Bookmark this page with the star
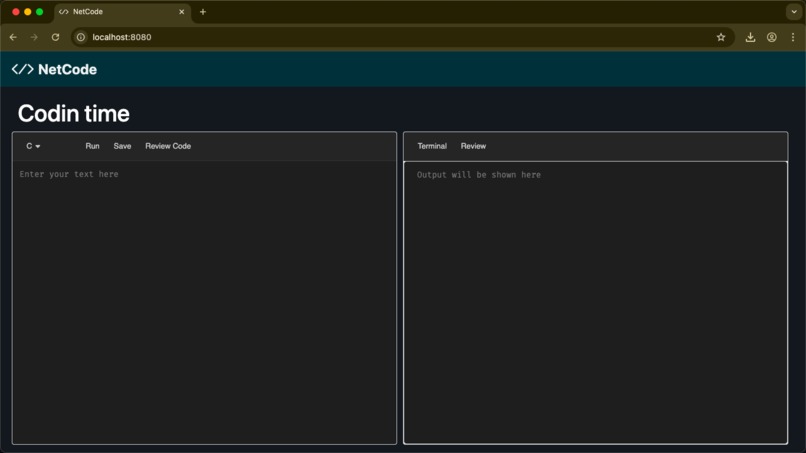This screenshot has height=453, width=806. coord(721,37)
